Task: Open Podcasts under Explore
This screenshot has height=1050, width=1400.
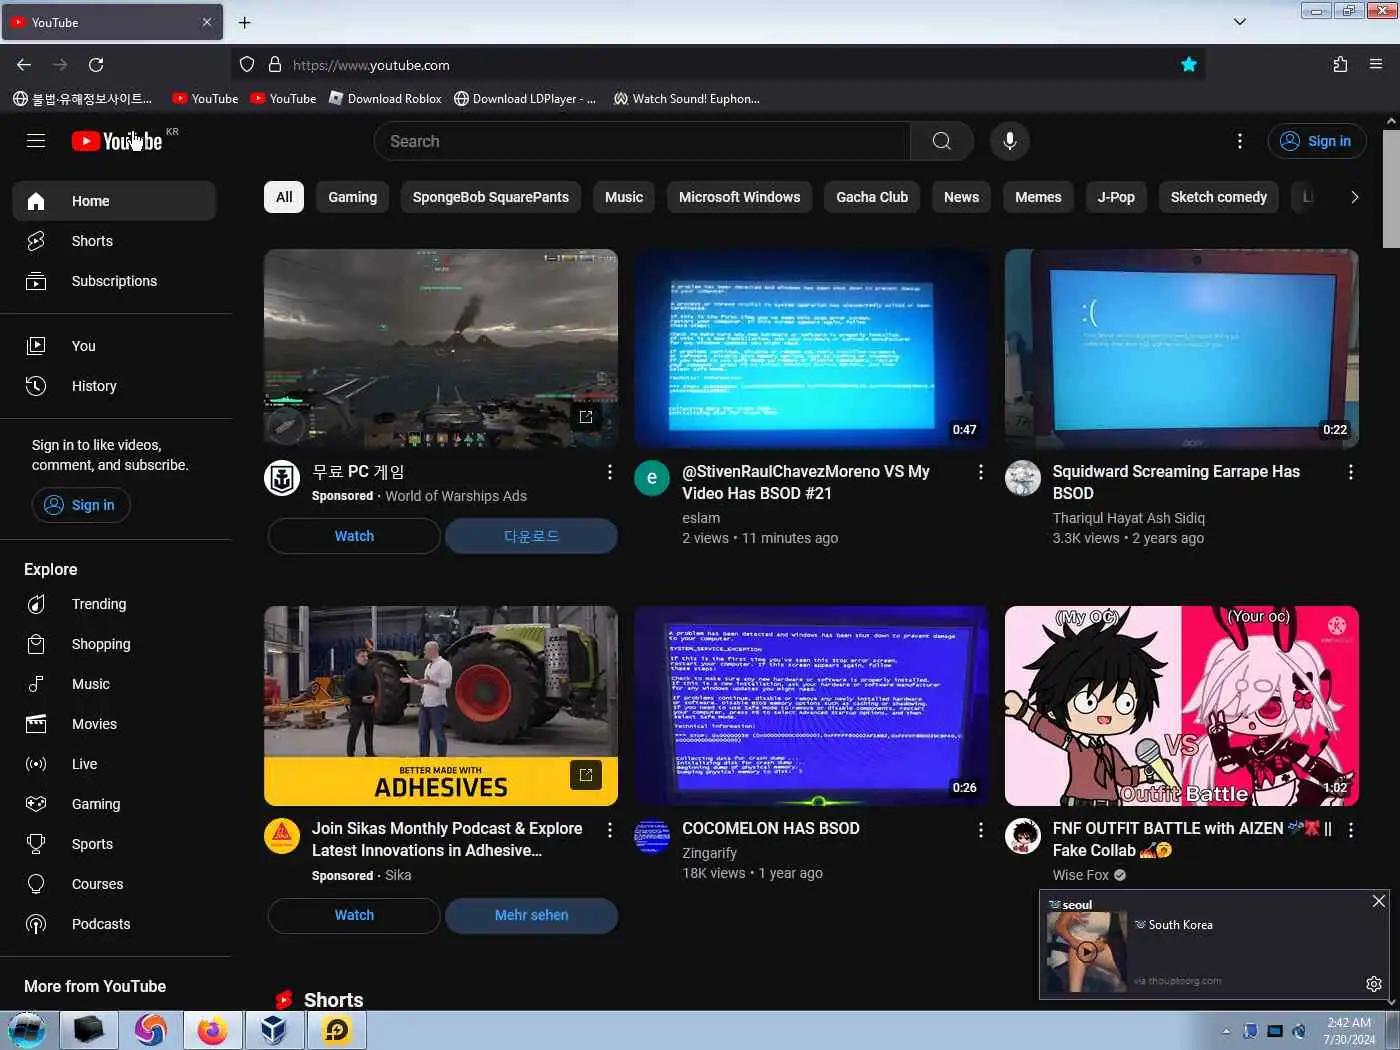Action: (x=114, y=924)
